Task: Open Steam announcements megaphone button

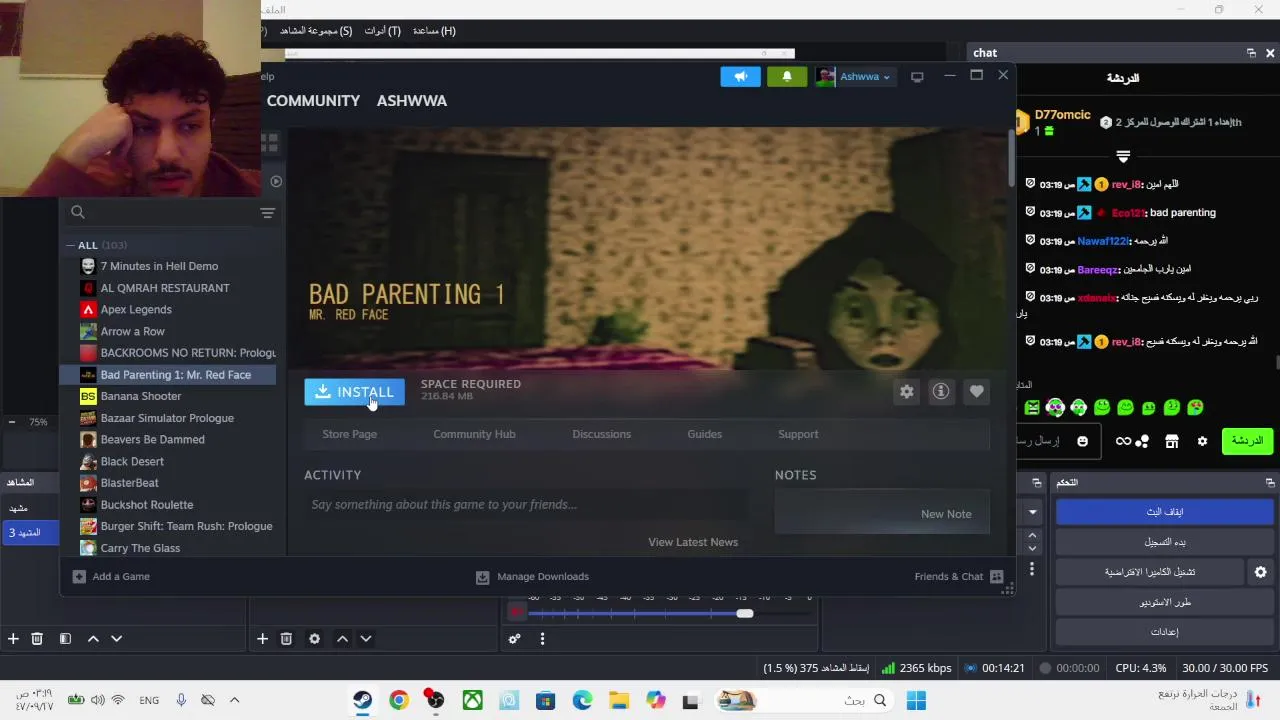Action: click(x=740, y=76)
